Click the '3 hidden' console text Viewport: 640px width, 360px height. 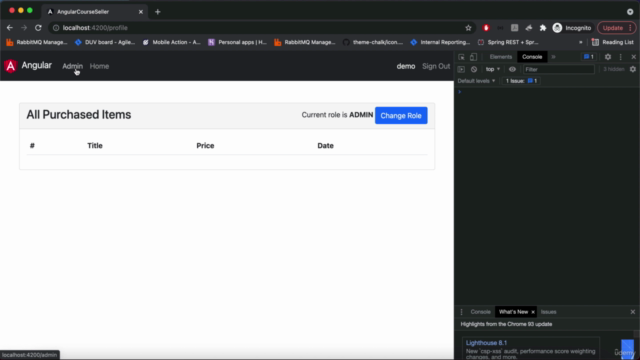tap(613, 69)
